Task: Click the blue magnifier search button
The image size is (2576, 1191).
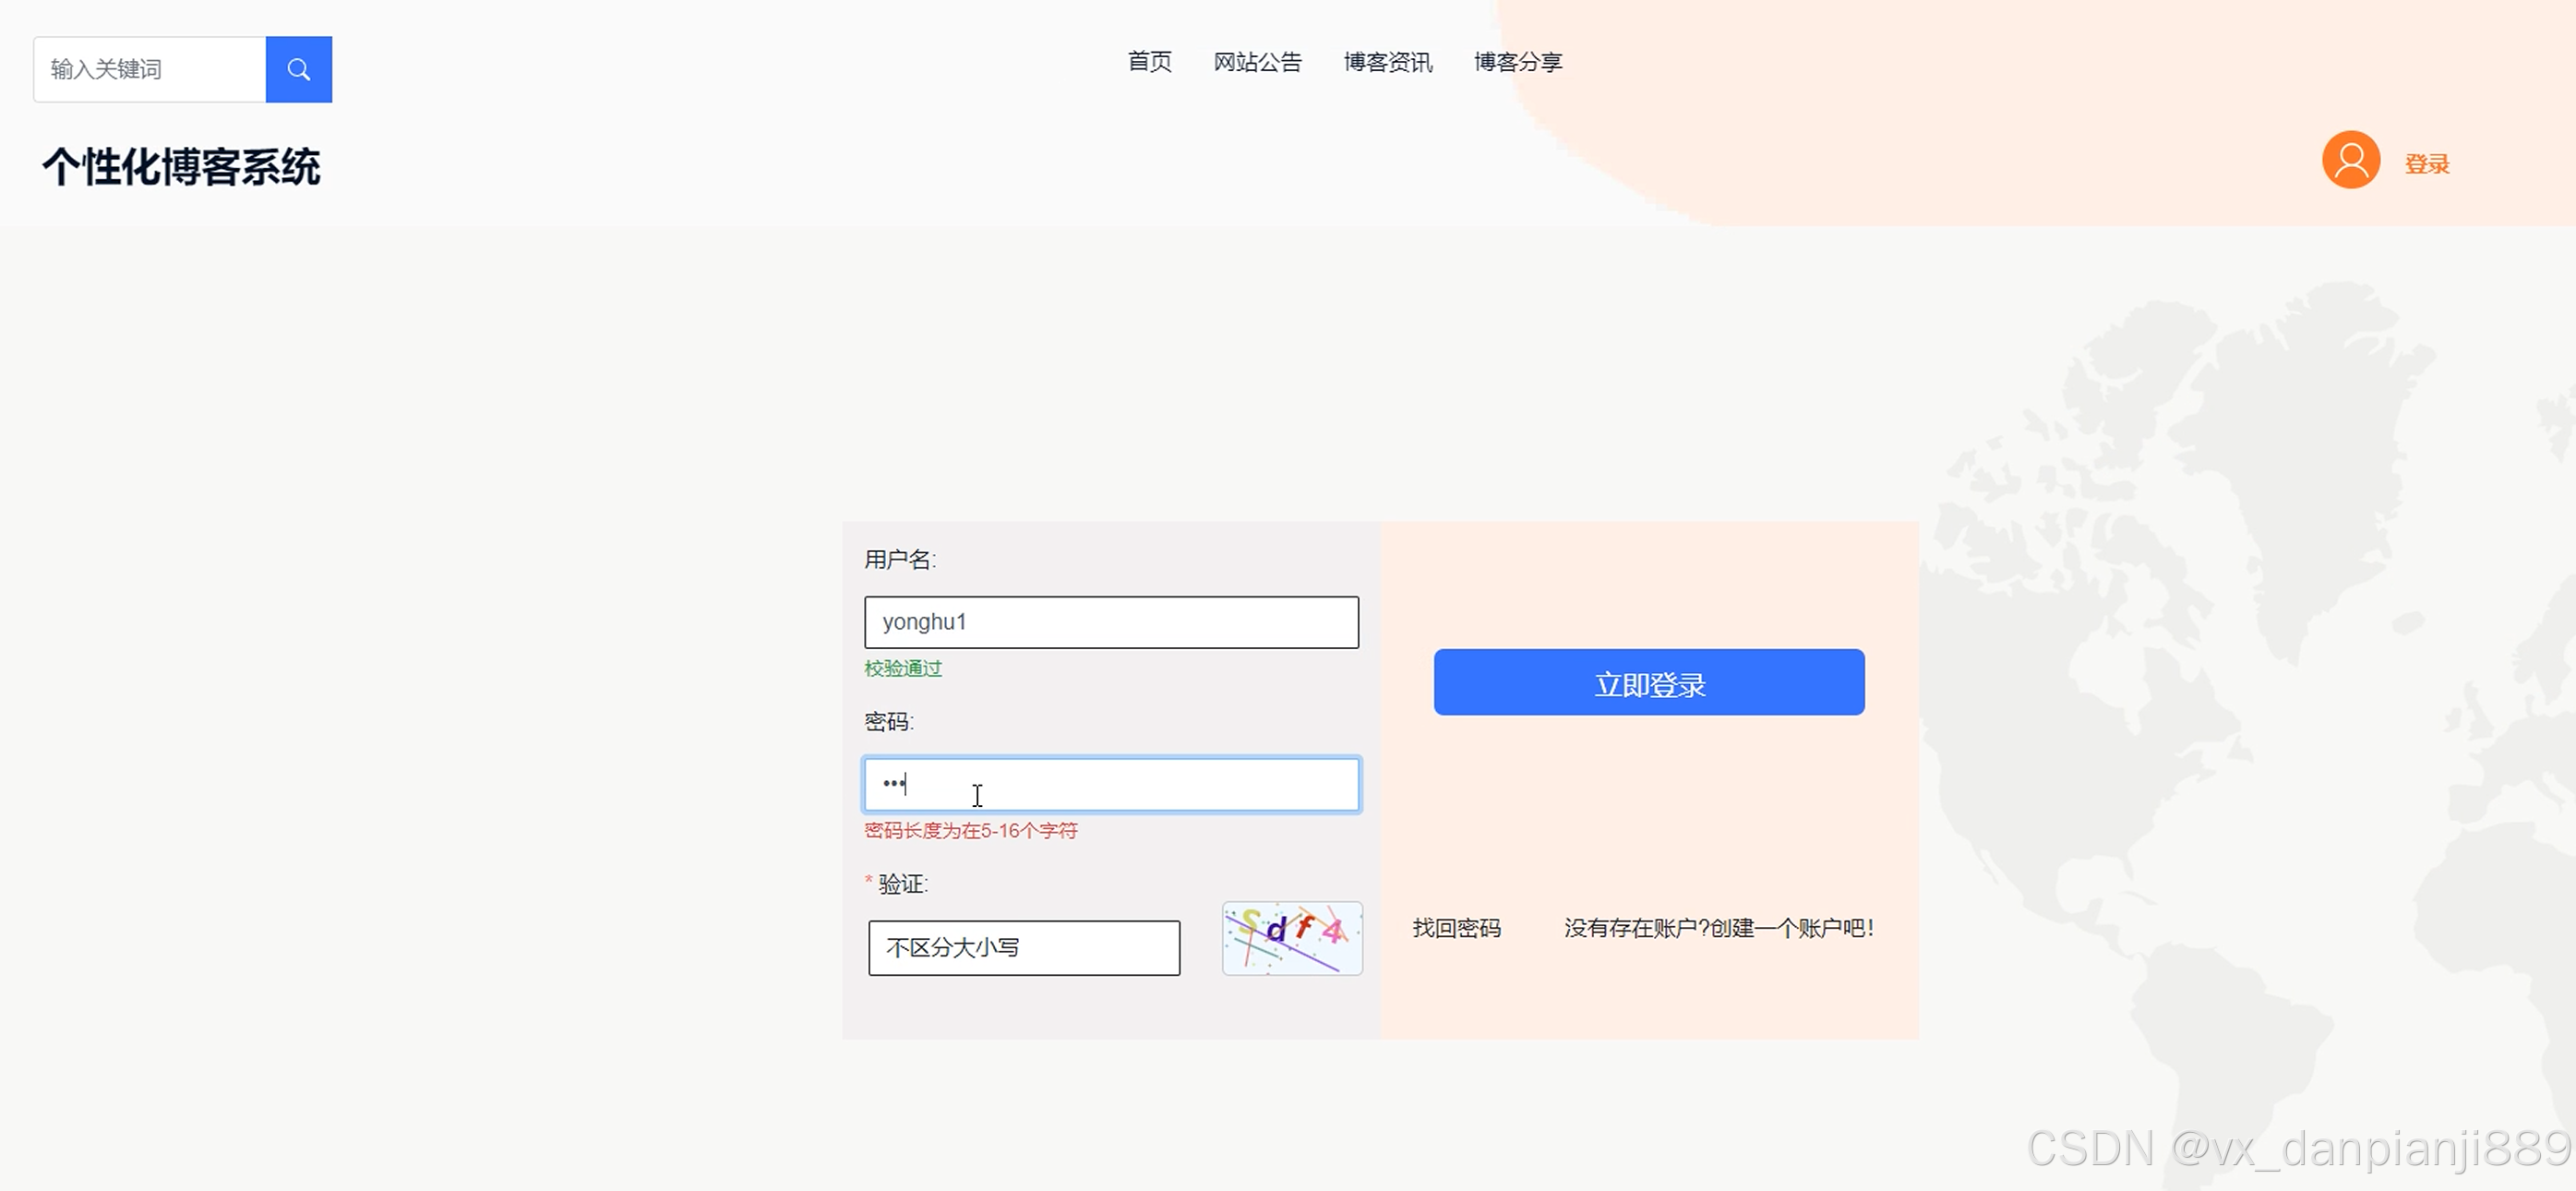Action: point(298,69)
